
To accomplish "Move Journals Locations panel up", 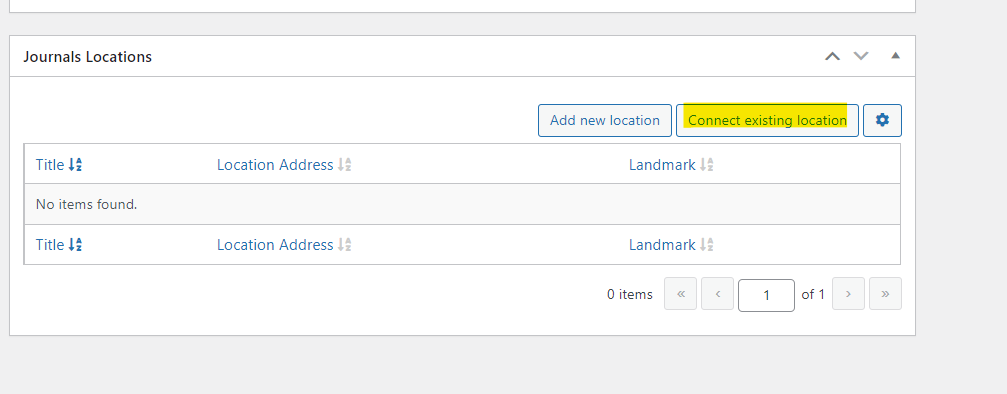I will coord(832,56).
